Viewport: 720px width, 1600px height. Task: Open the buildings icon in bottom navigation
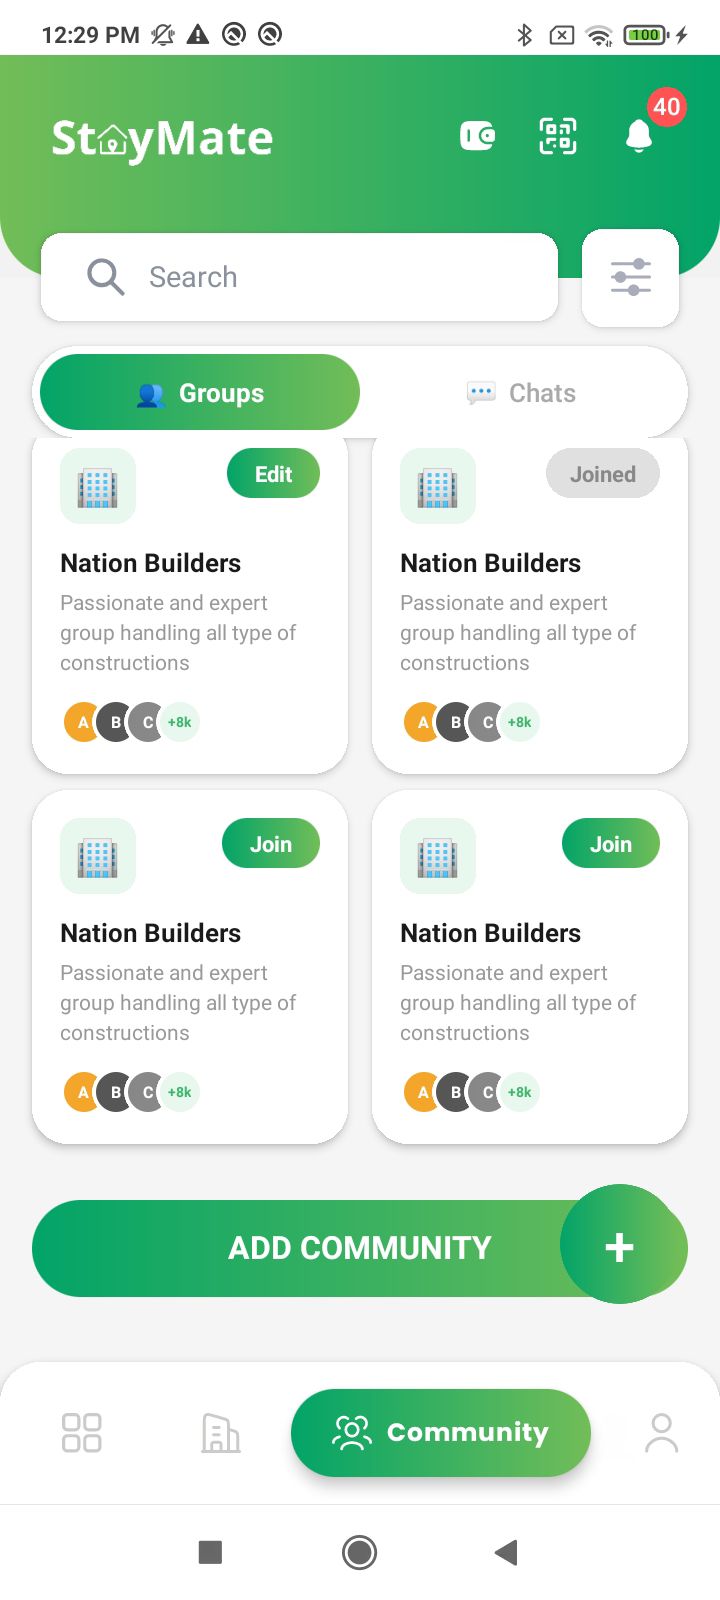tap(220, 1432)
